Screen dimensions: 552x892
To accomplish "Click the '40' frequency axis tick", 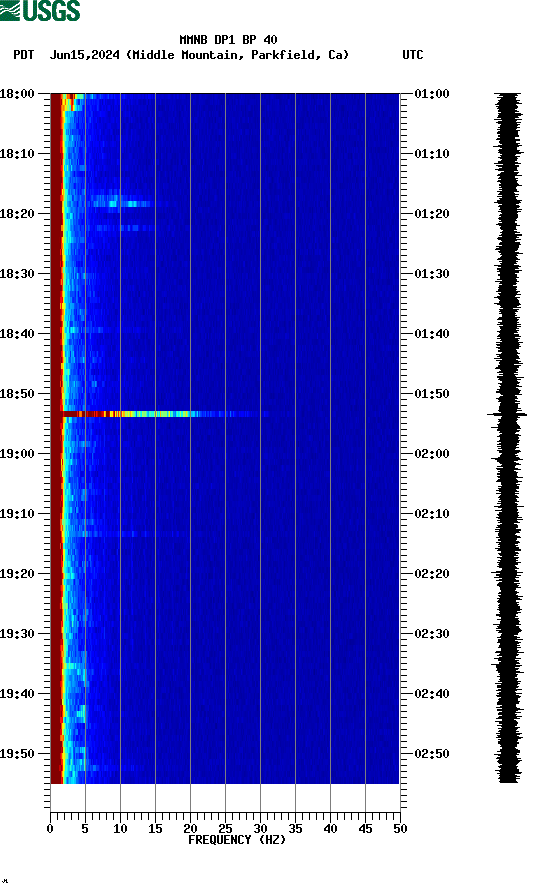I will click(x=330, y=828).
